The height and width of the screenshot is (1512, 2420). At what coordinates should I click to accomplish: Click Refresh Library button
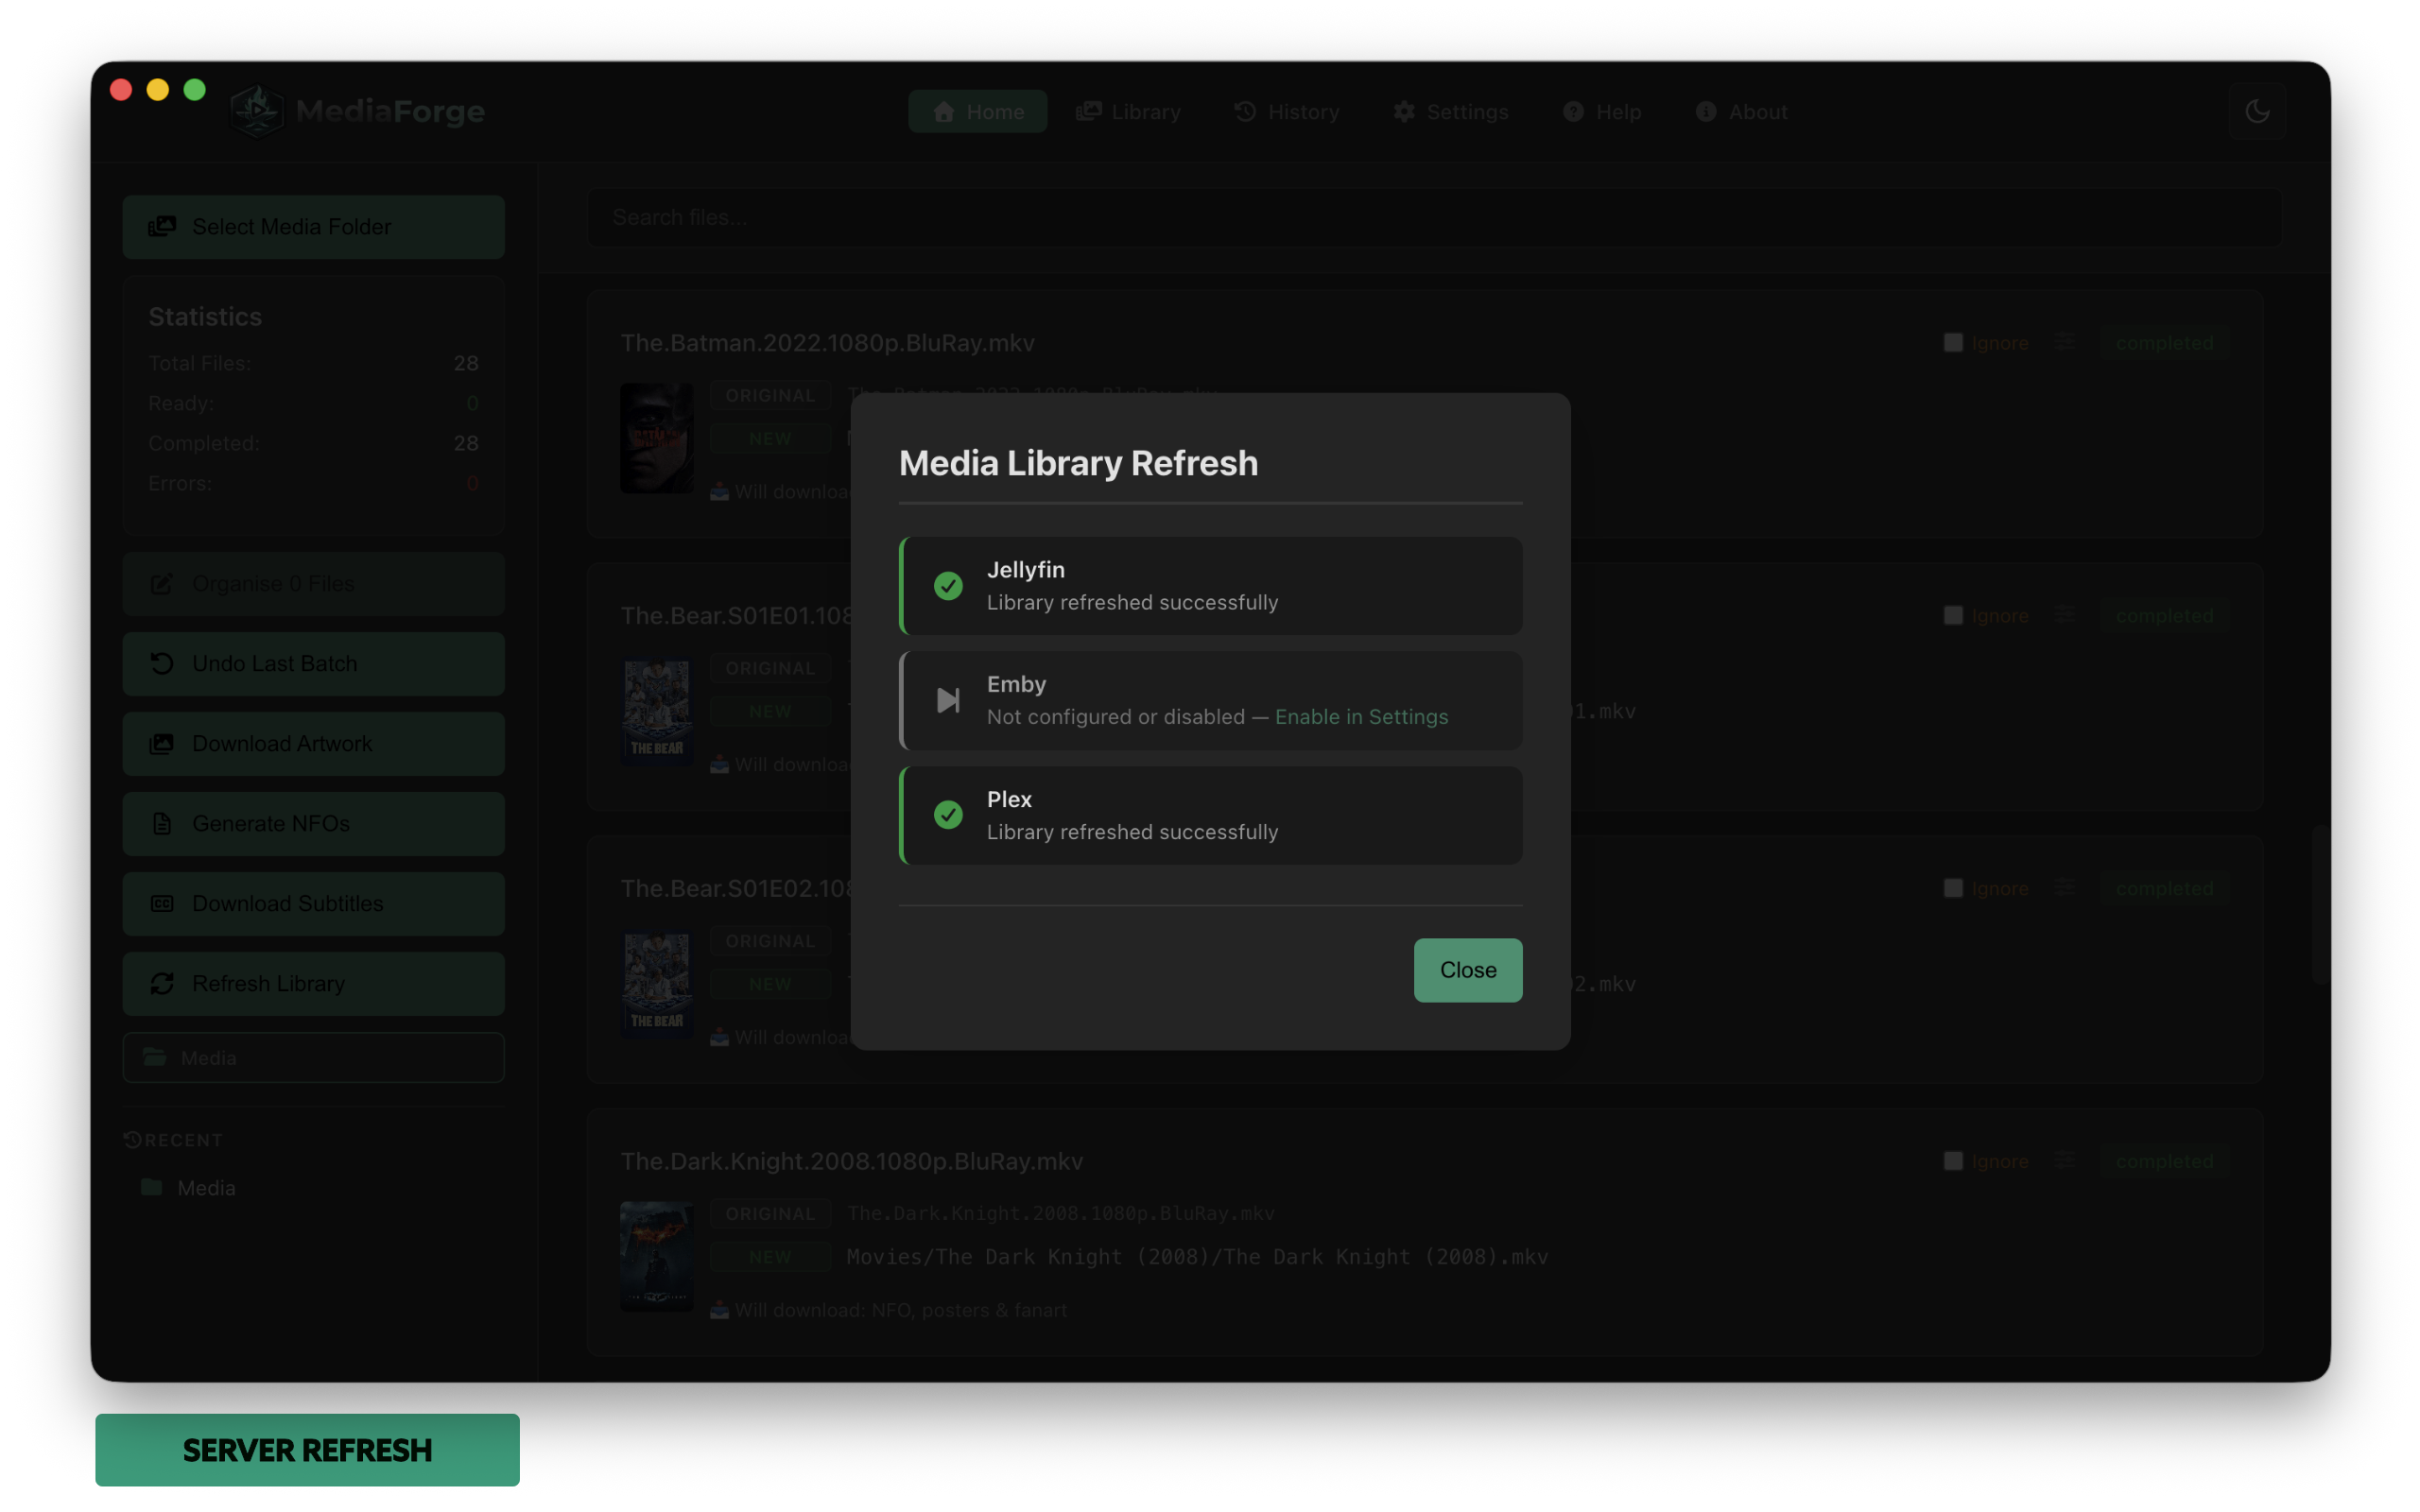[313, 983]
